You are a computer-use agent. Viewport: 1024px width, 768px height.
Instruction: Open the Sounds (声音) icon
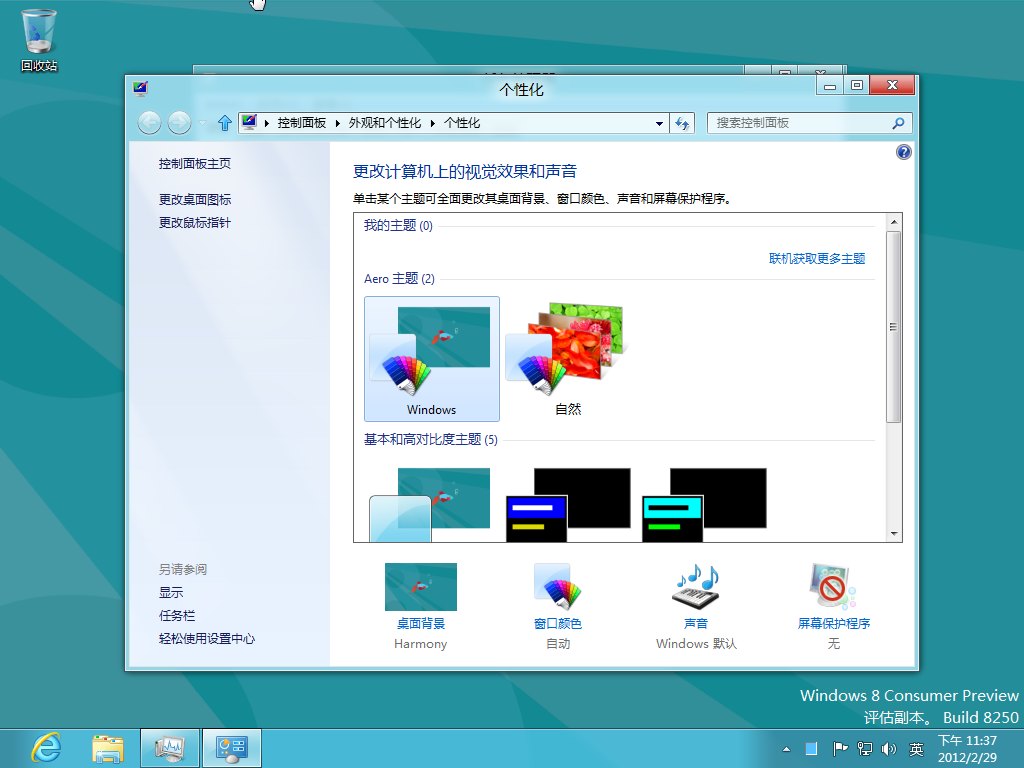696,588
